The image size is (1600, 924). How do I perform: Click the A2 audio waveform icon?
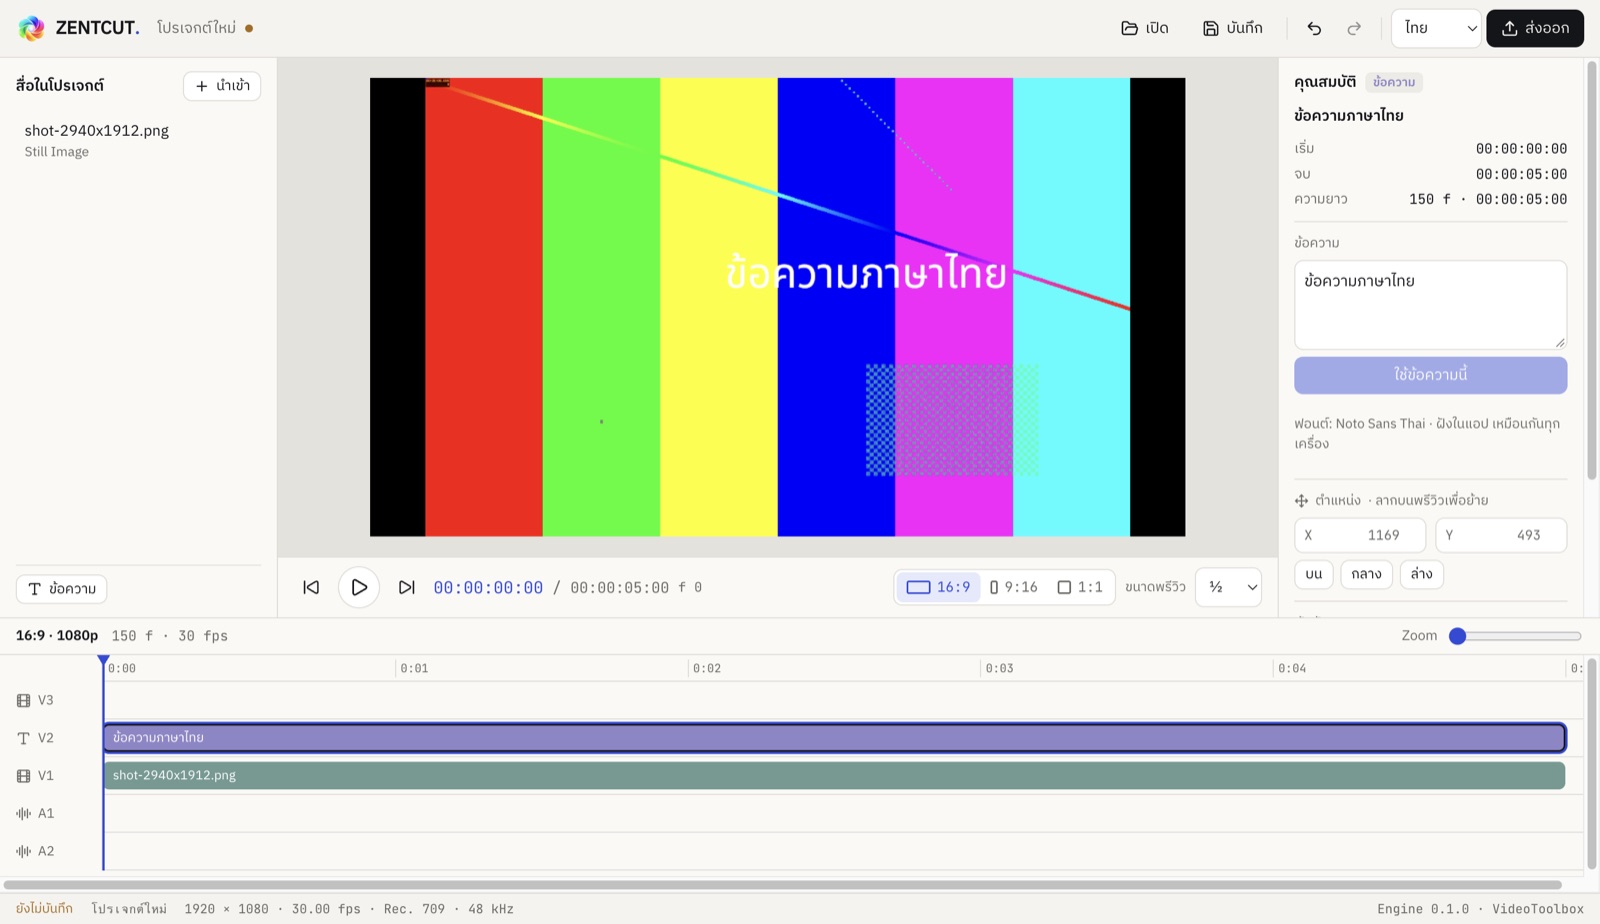coord(24,851)
